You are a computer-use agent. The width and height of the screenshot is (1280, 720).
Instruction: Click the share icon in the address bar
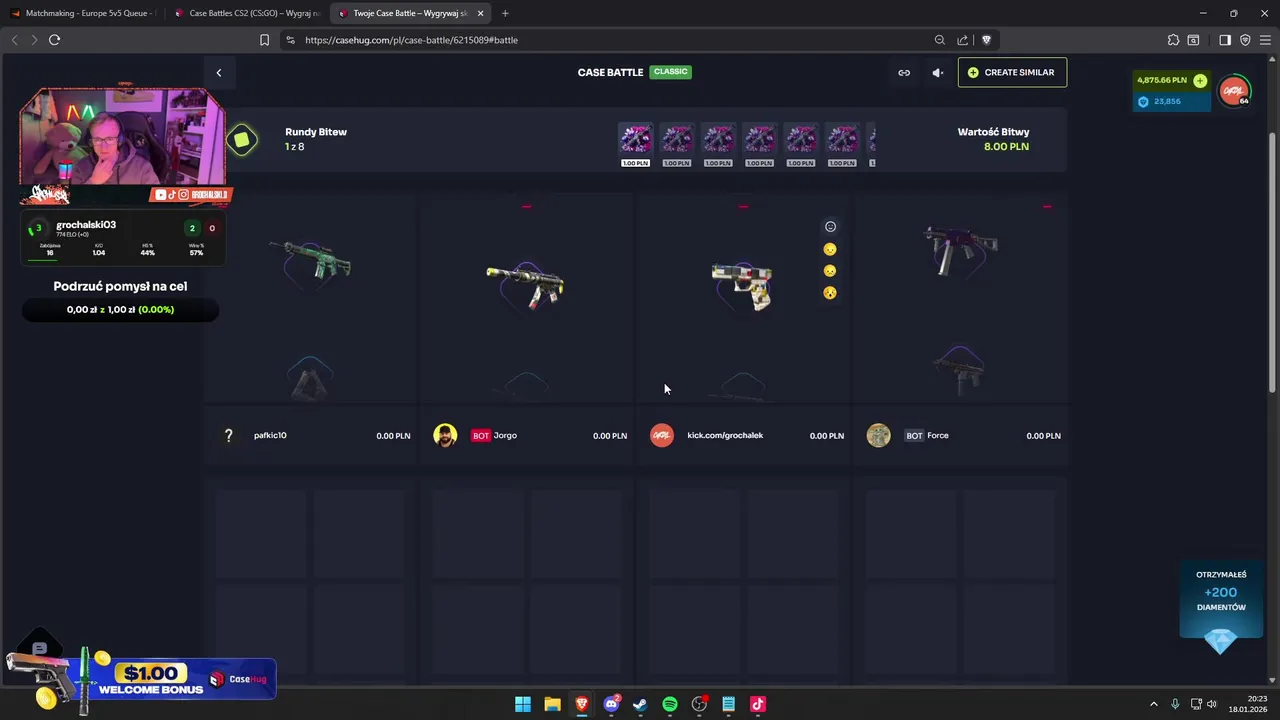pyautogui.click(x=963, y=40)
